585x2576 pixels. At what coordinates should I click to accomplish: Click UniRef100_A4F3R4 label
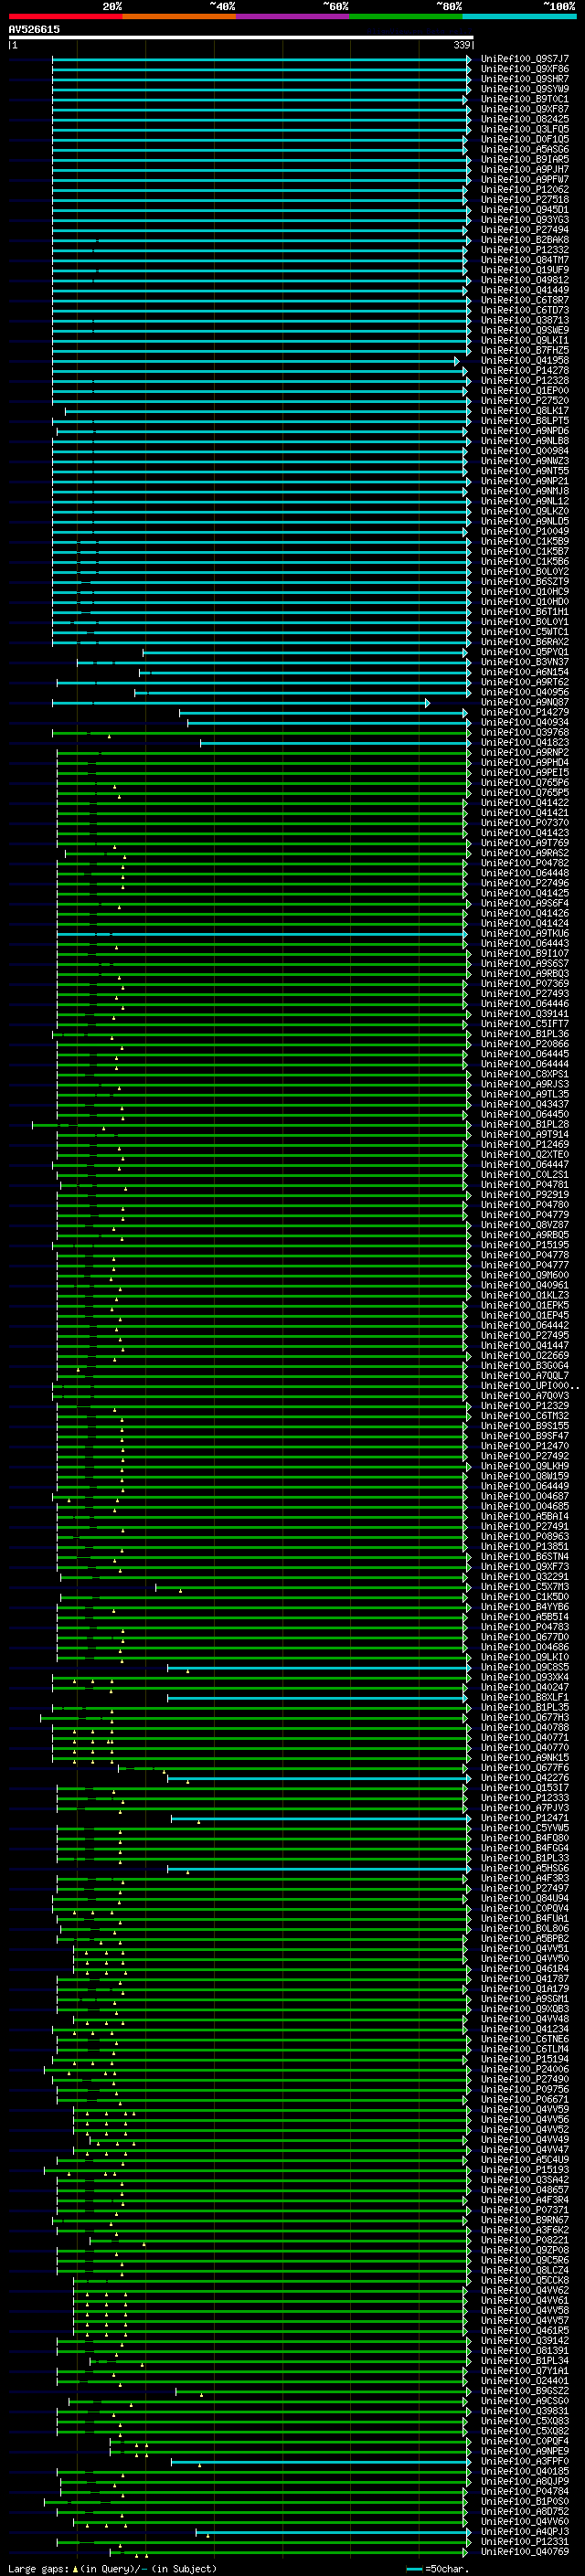click(x=525, y=2199)
